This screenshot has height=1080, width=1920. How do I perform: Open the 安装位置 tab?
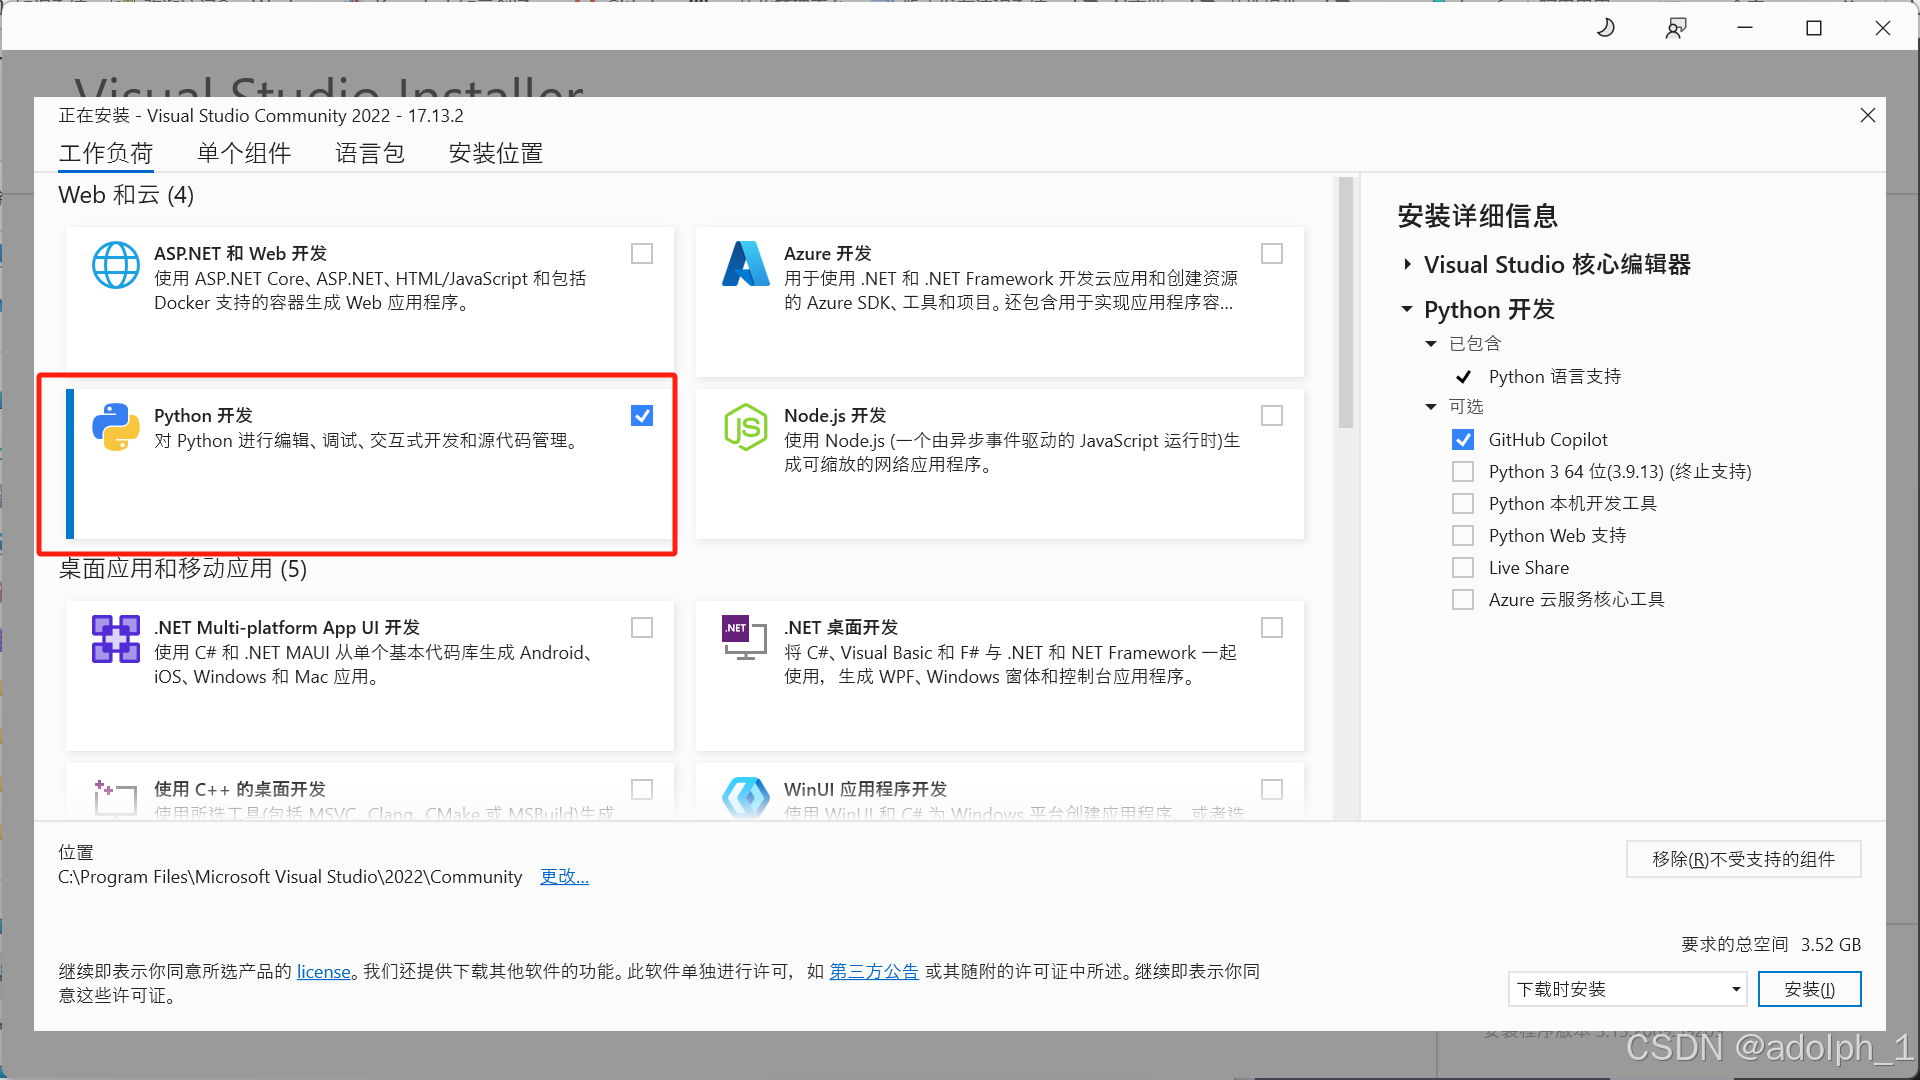496,153
